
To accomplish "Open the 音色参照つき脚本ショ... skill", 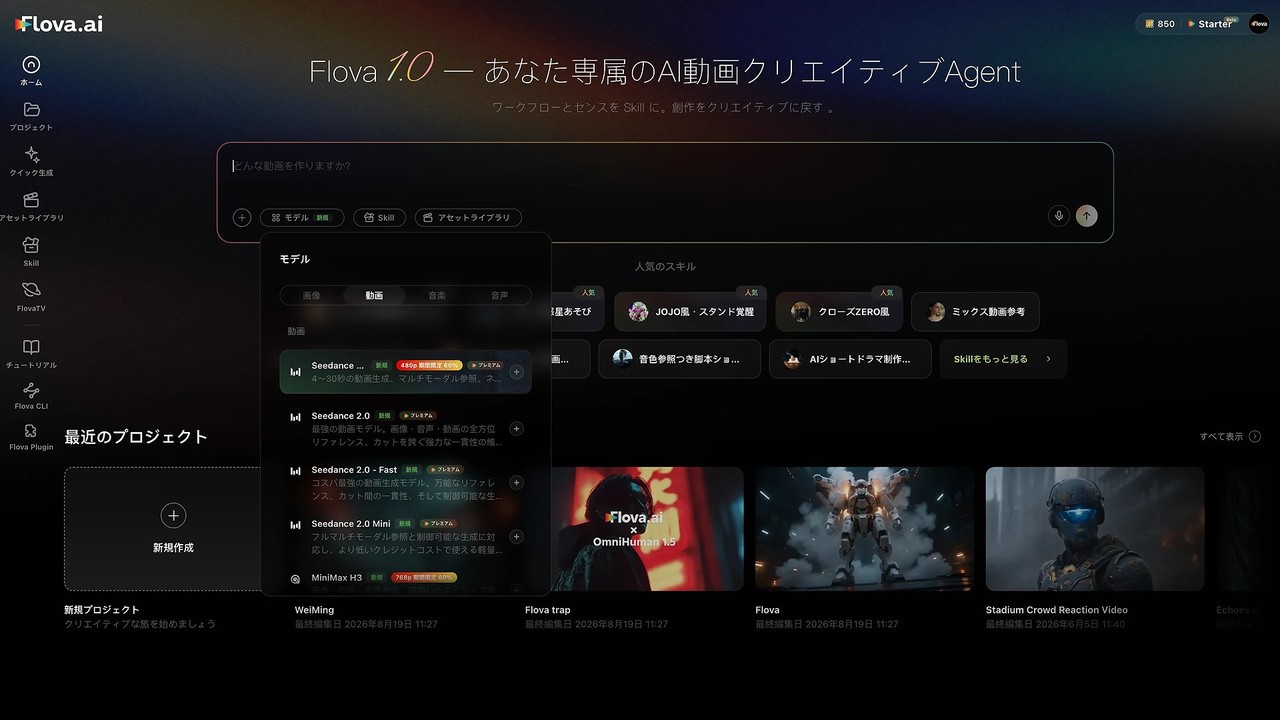I will tap(680, 359).
